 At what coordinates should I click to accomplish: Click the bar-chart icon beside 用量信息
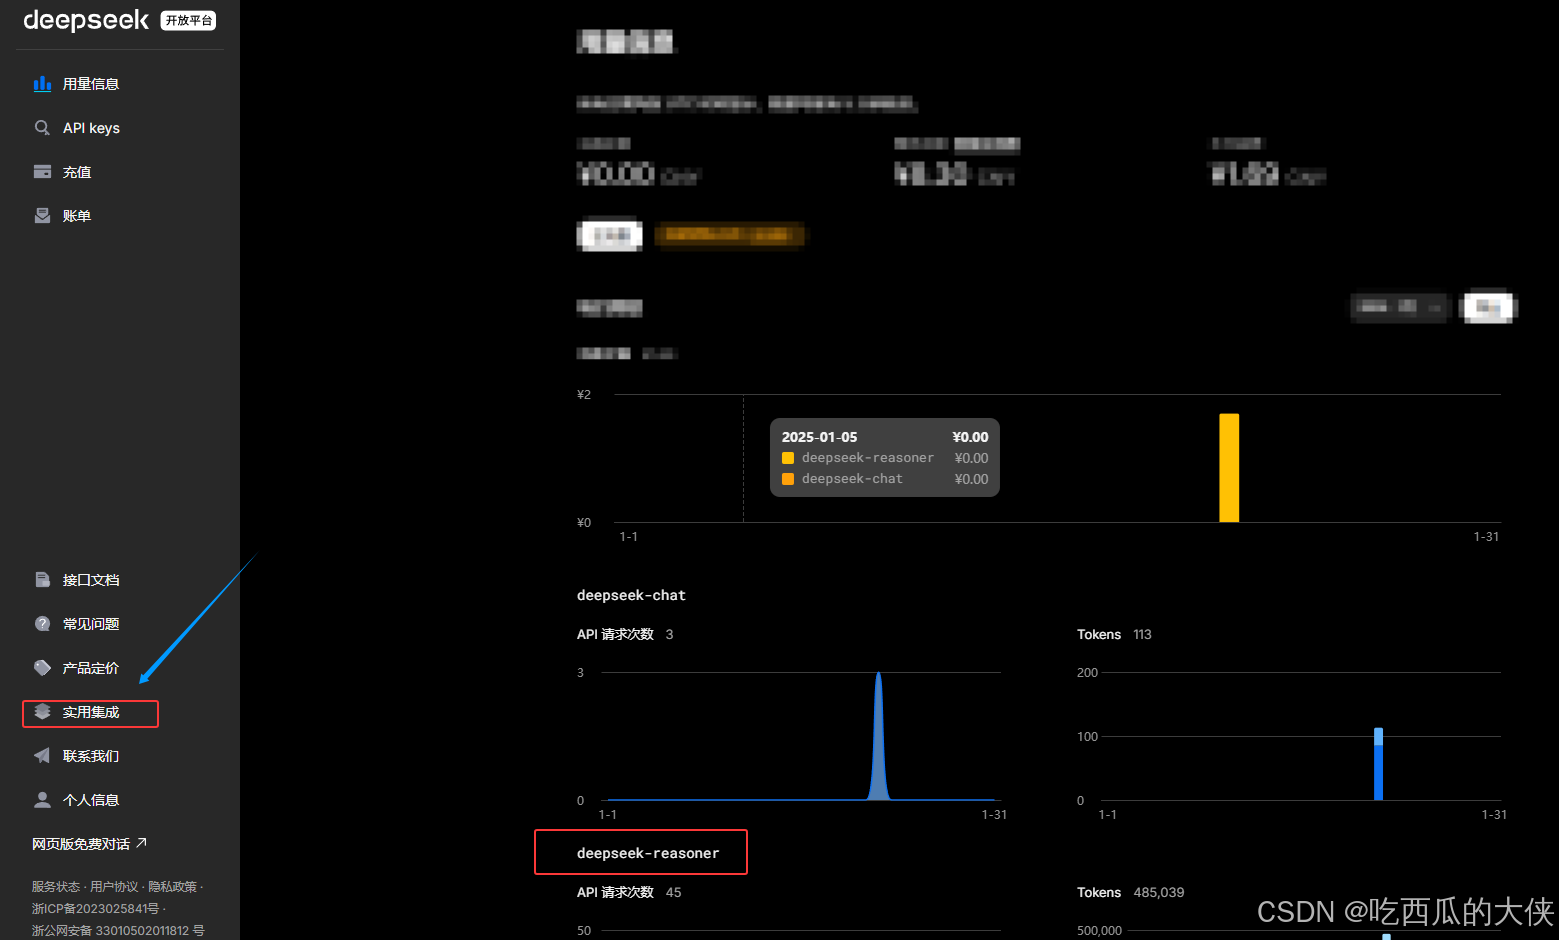tap(42, 84)
